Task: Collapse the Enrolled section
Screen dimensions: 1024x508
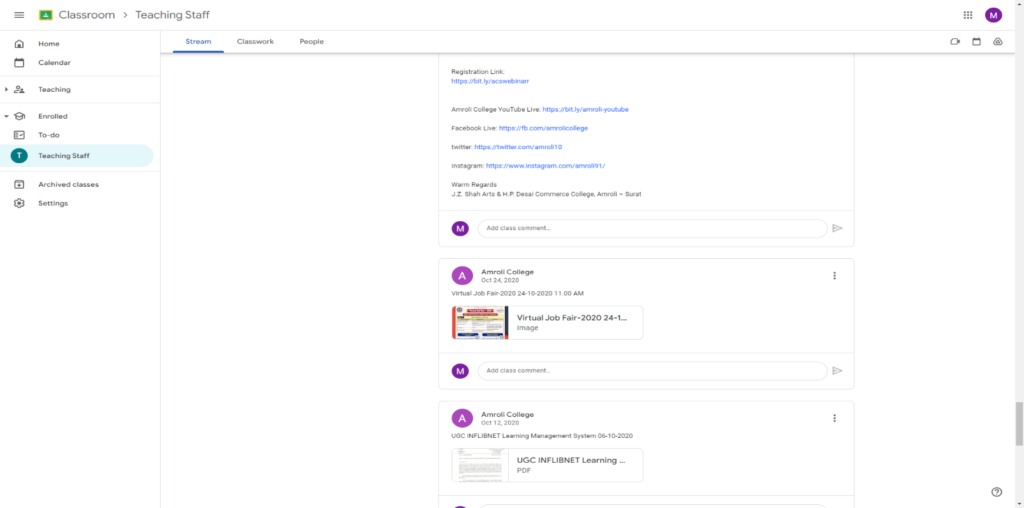Action: pos(6,116)
